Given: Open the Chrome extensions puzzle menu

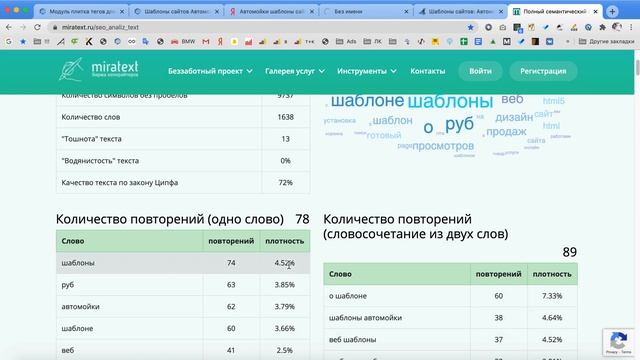Looking at the screenshot, I should 602,27.
